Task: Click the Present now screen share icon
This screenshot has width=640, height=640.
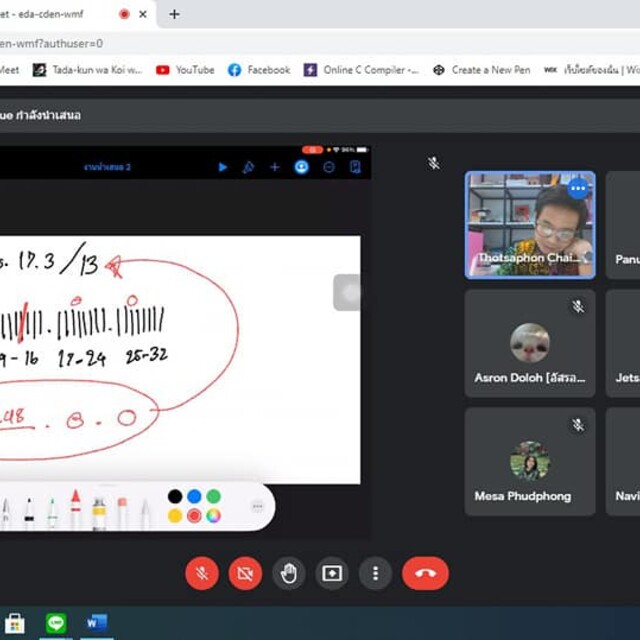Action: [x=332, y=573]
